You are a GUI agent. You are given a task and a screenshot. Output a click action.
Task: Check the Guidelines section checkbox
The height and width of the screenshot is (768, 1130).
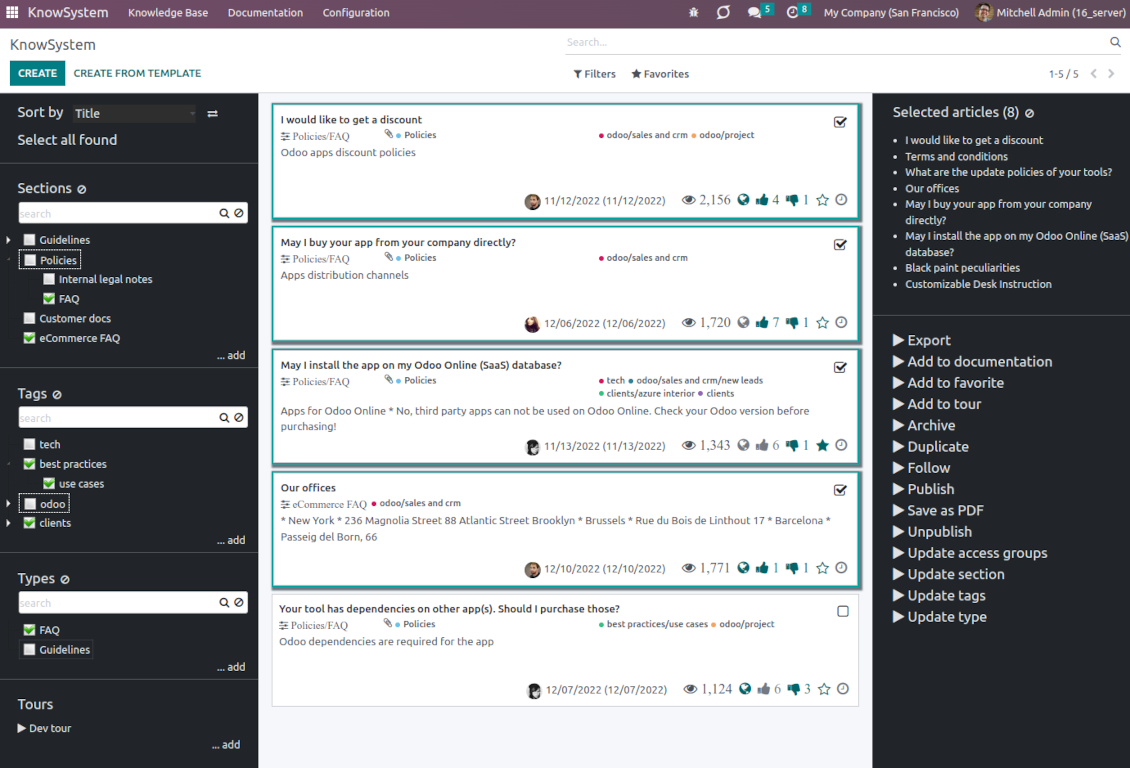pos(30,240)
